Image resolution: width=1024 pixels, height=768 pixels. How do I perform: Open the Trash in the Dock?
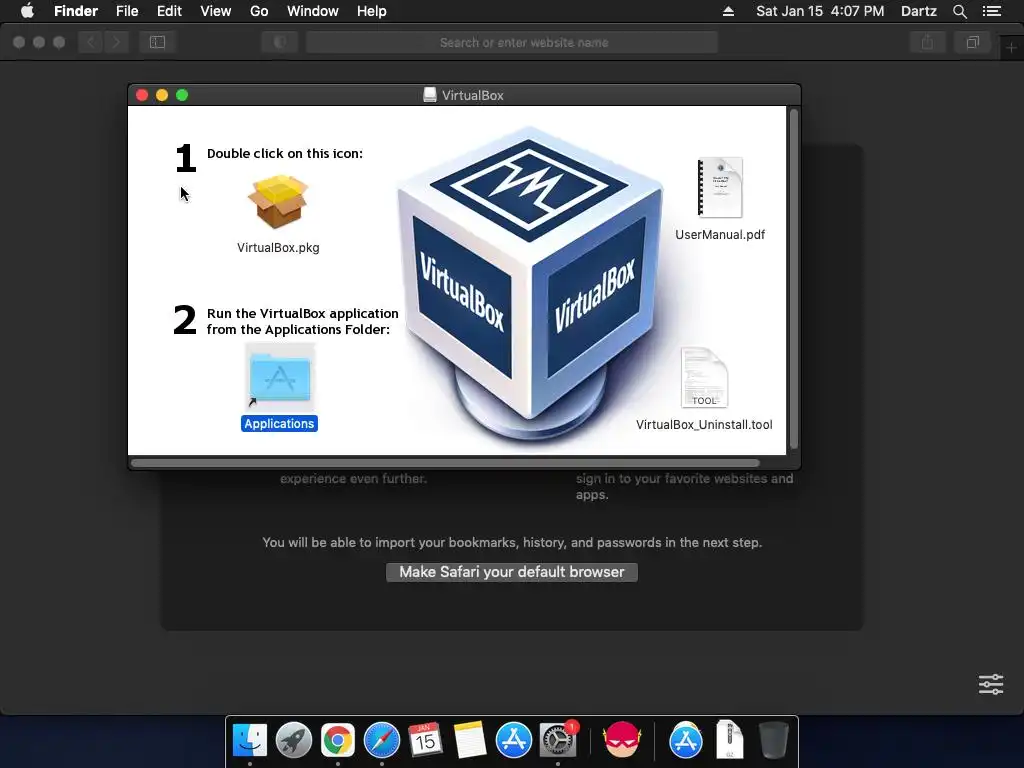774,740
